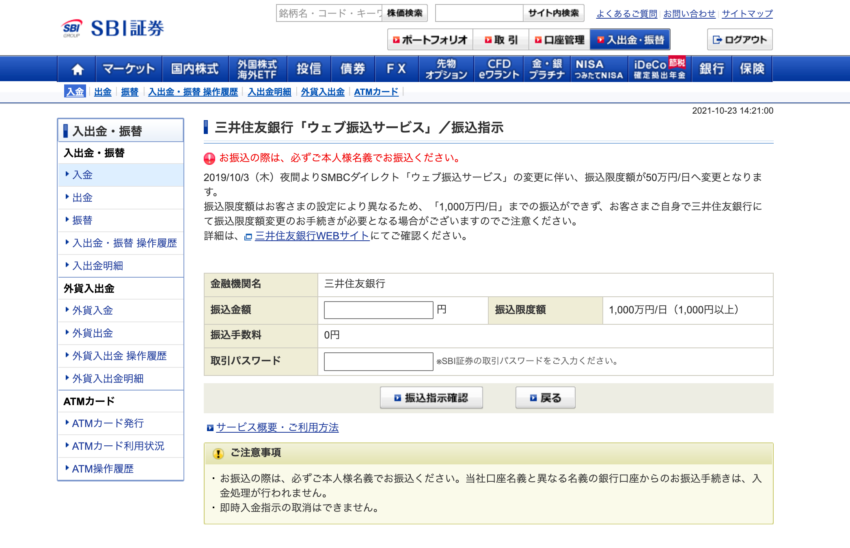Select the 振替 sub-navigation tab
The width and height of the screenshot is (850, 548).
tap(130, 92)
